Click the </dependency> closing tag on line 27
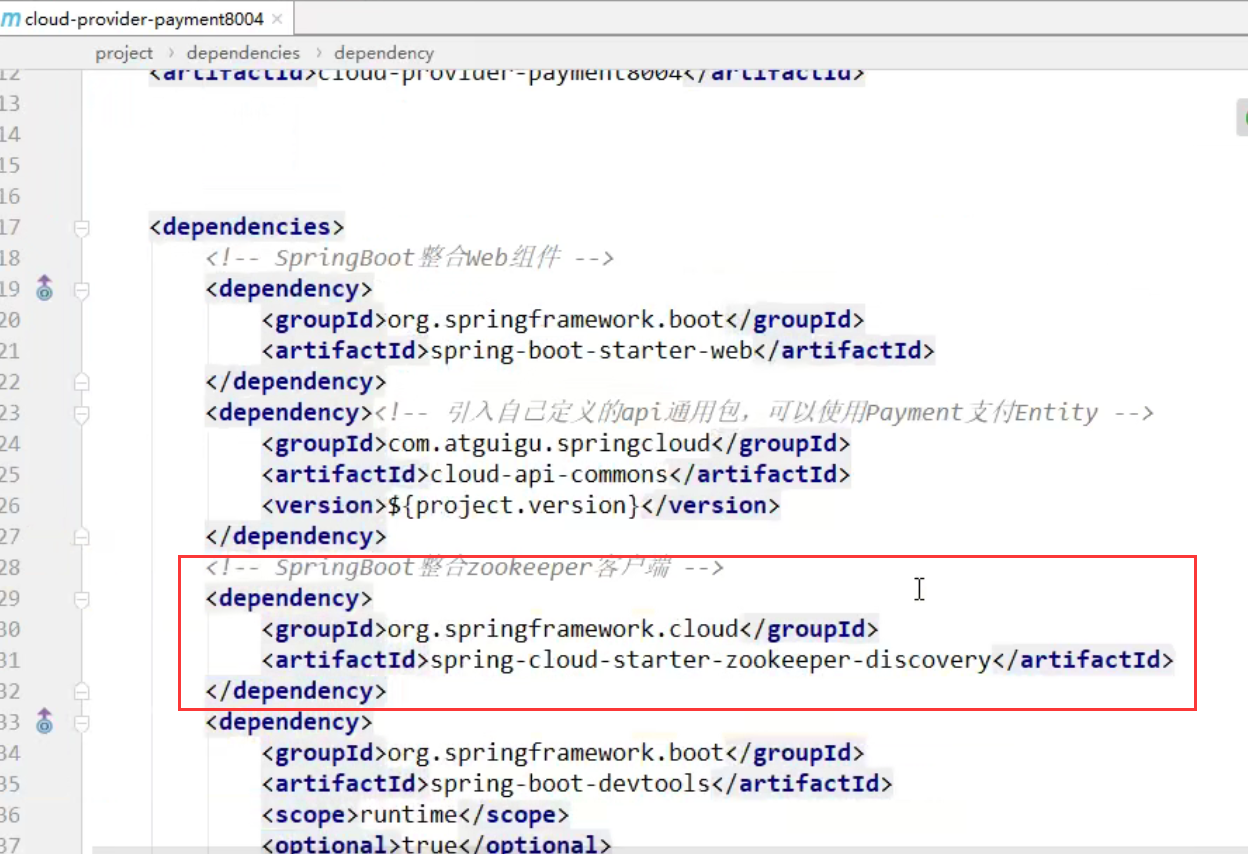 [x=296, y=537]
